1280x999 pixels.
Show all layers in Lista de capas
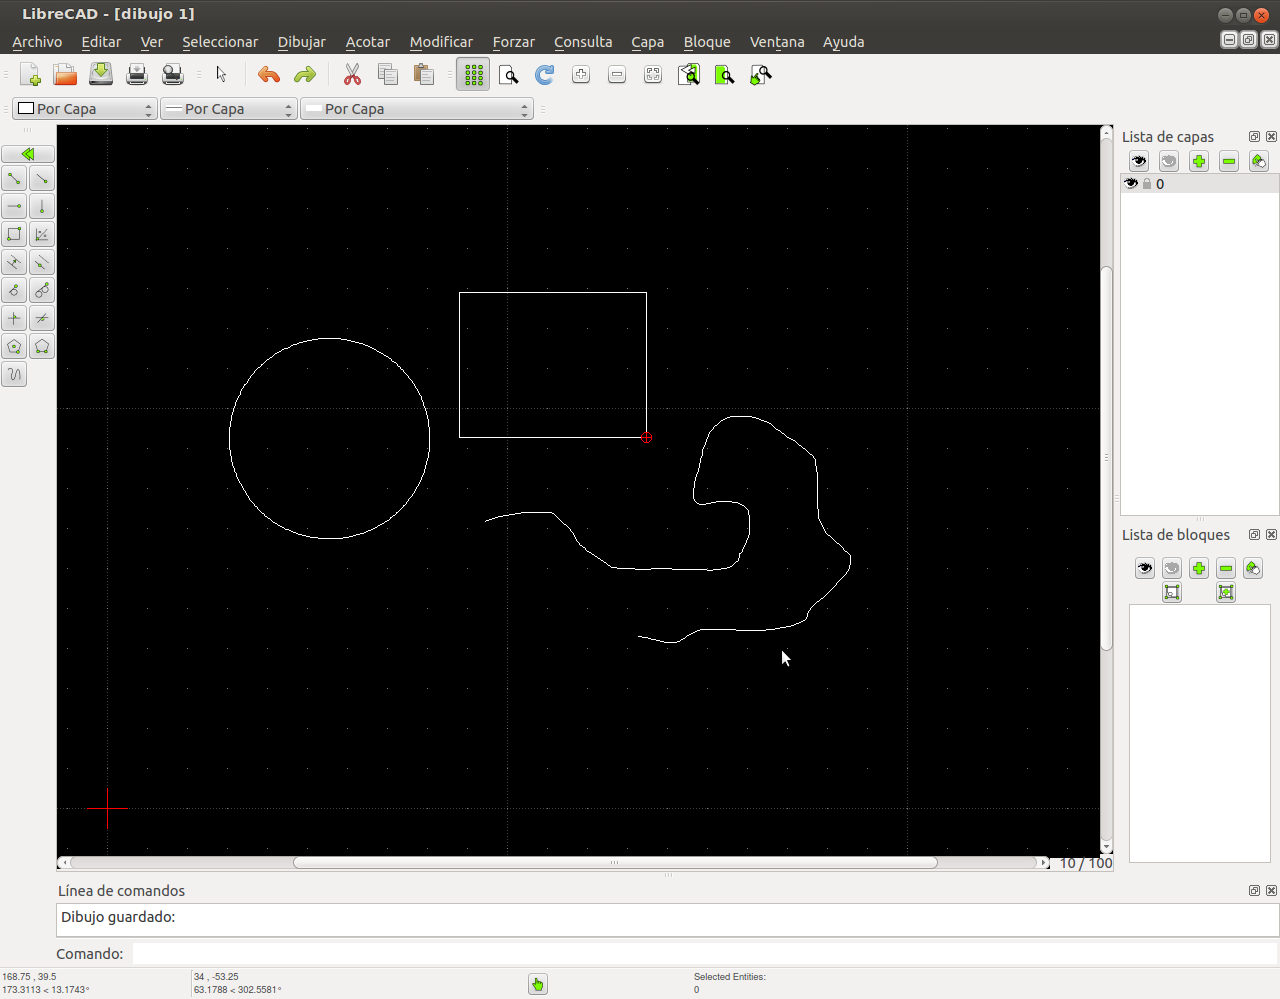[1139, 161]
